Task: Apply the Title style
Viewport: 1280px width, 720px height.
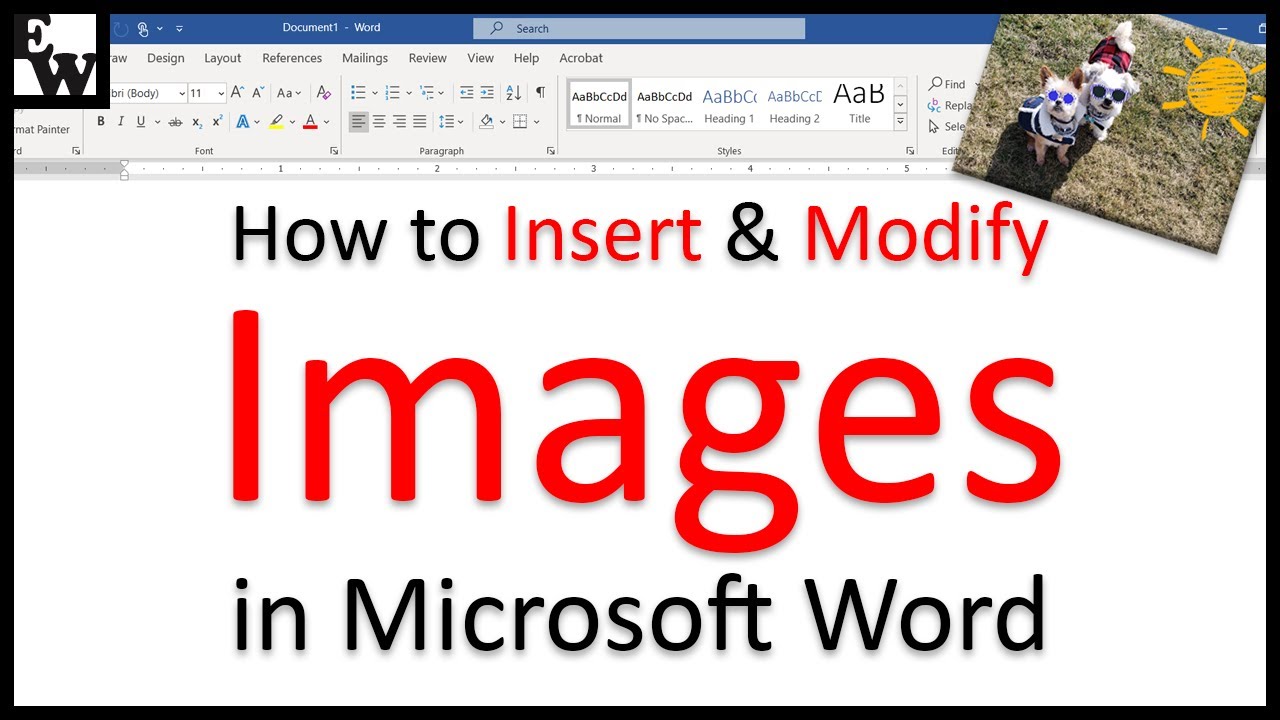Action: pyautogui.click(x=860, y=105)
